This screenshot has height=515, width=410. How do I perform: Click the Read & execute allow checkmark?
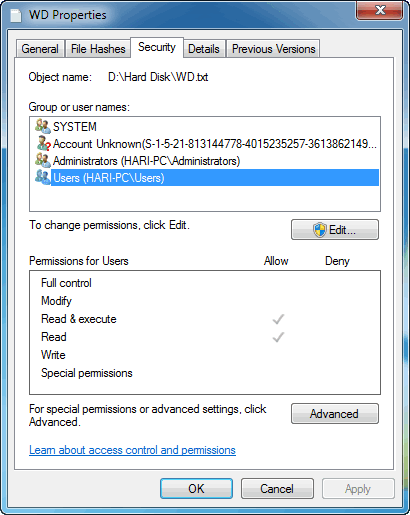coord(278,319)
